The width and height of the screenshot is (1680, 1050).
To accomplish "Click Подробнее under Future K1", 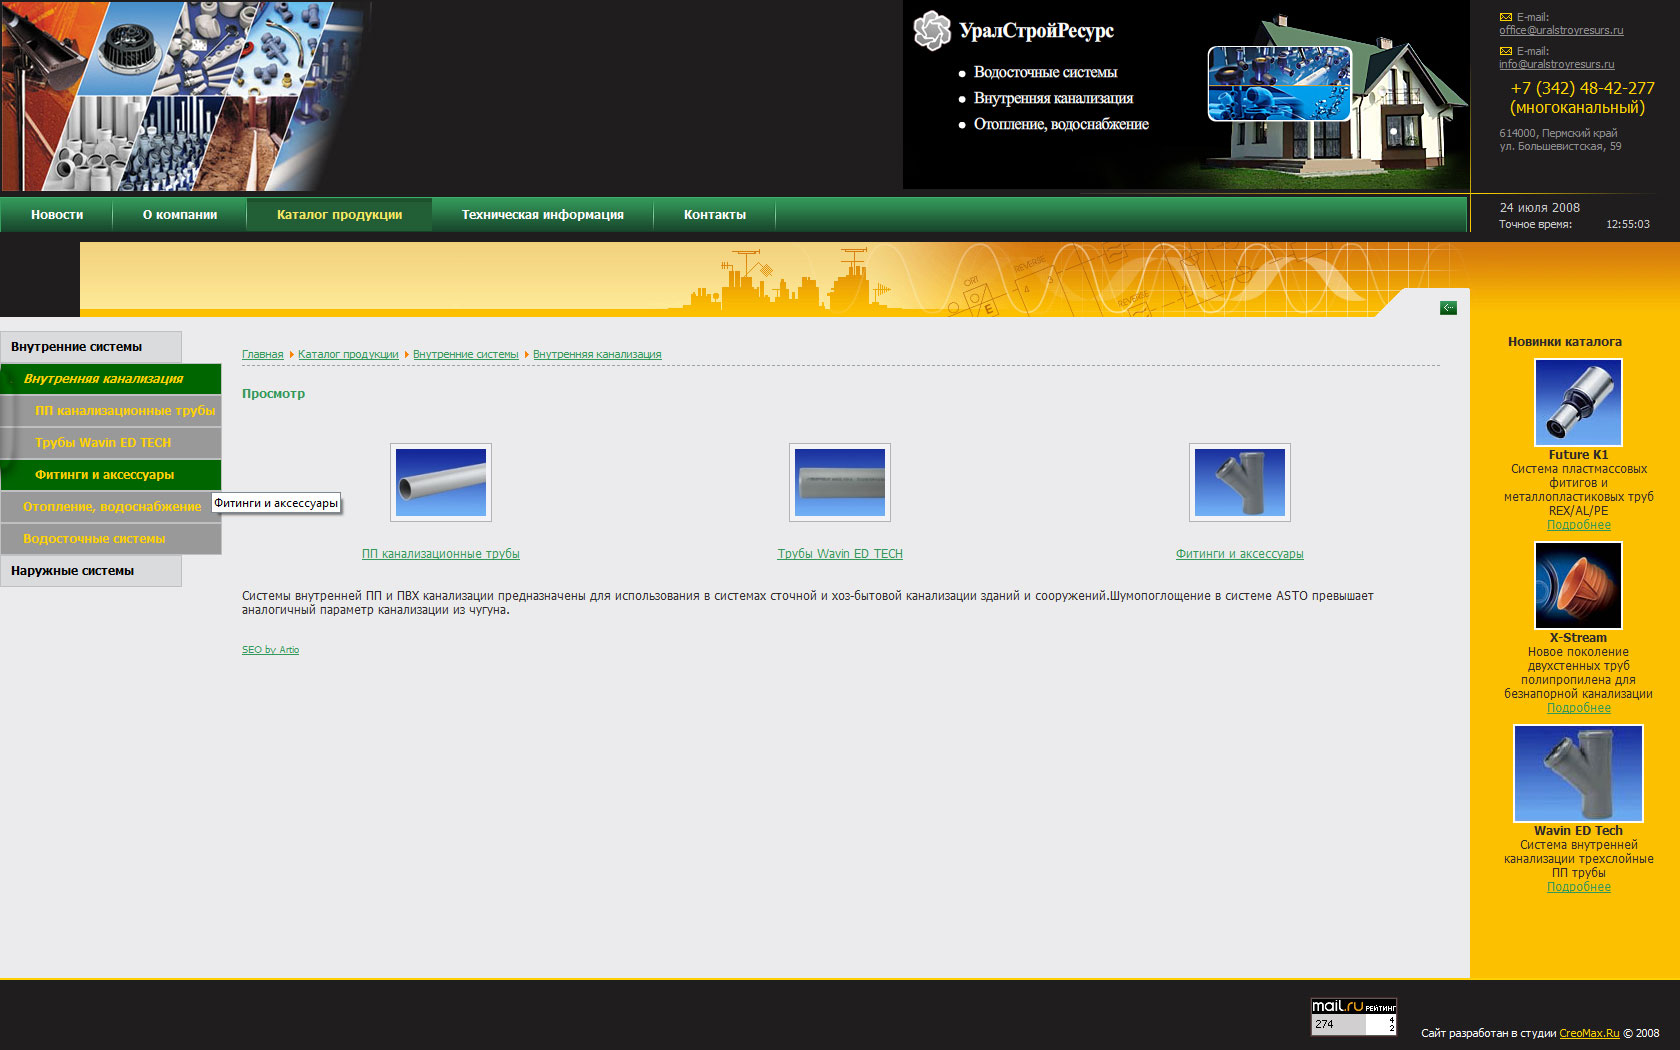I will coord(1579,525).
